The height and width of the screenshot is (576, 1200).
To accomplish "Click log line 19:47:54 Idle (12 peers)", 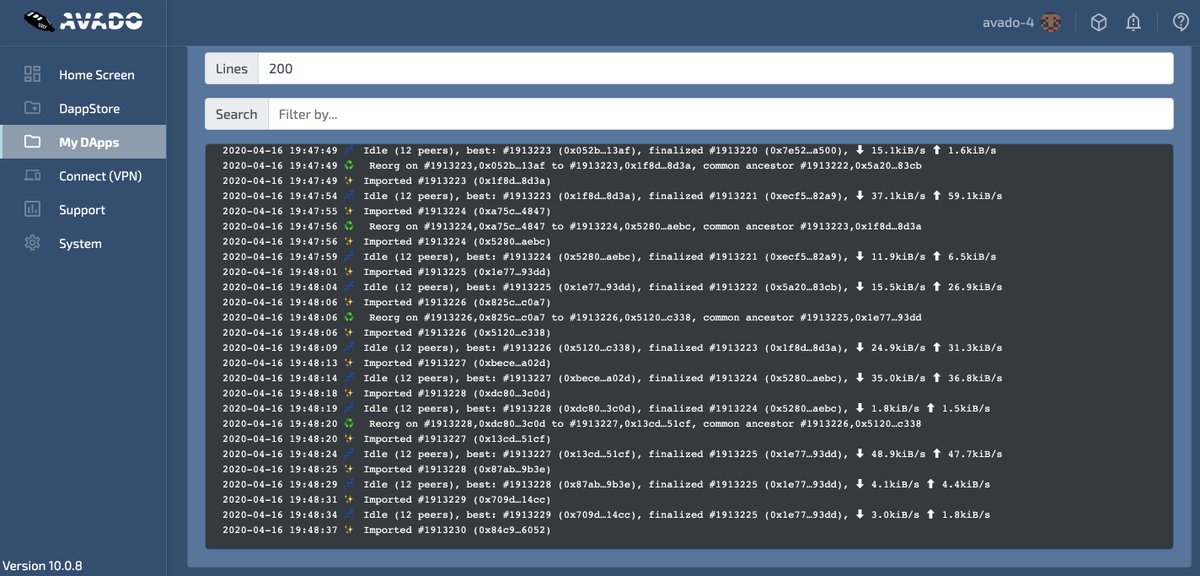I will 612,196.
